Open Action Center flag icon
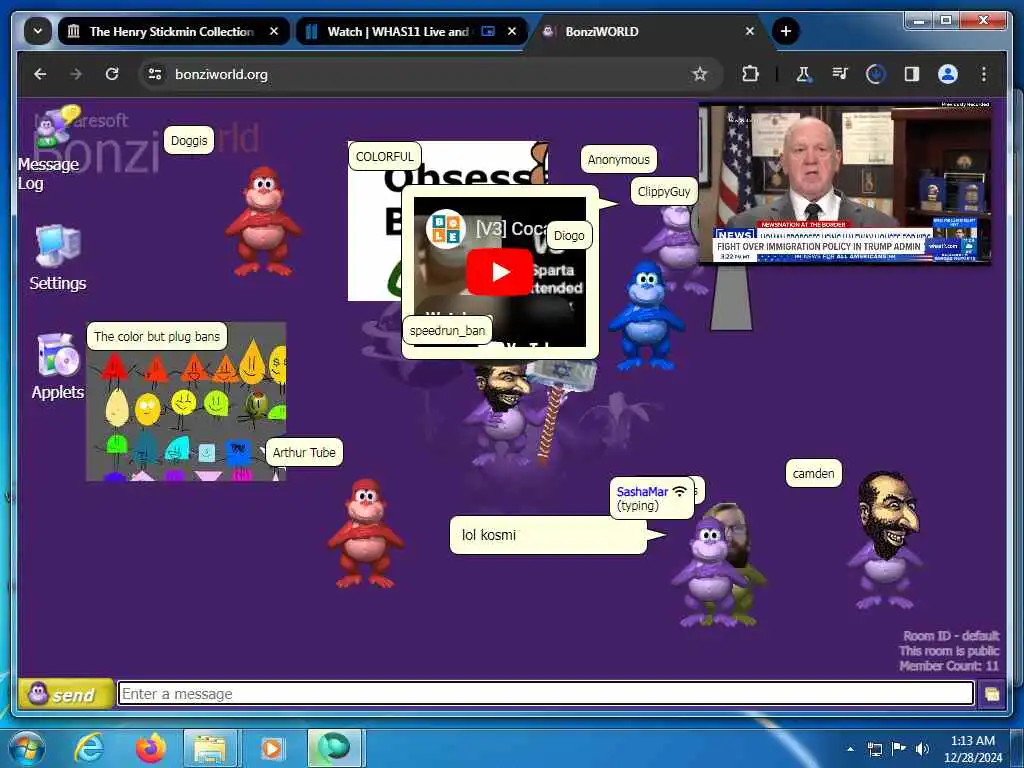The width and height of the screenshot is (1024, 768). pos(898,749)
